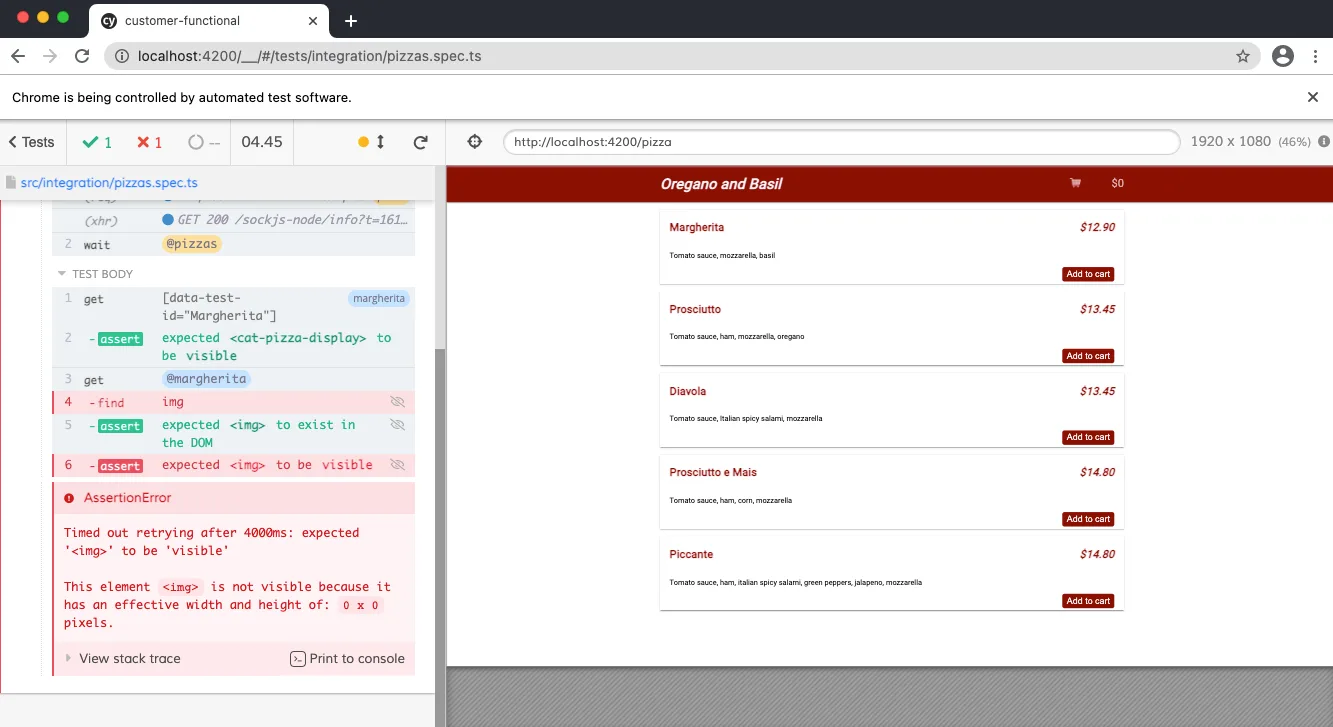Click the Chrome profile avatar
Screen dimensions: 1333x727
coord(1283,56)
